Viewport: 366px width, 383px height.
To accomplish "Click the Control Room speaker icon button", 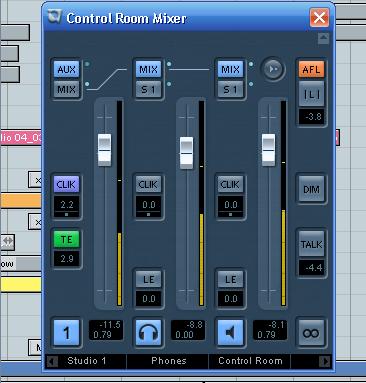I will tap(230, 333).
